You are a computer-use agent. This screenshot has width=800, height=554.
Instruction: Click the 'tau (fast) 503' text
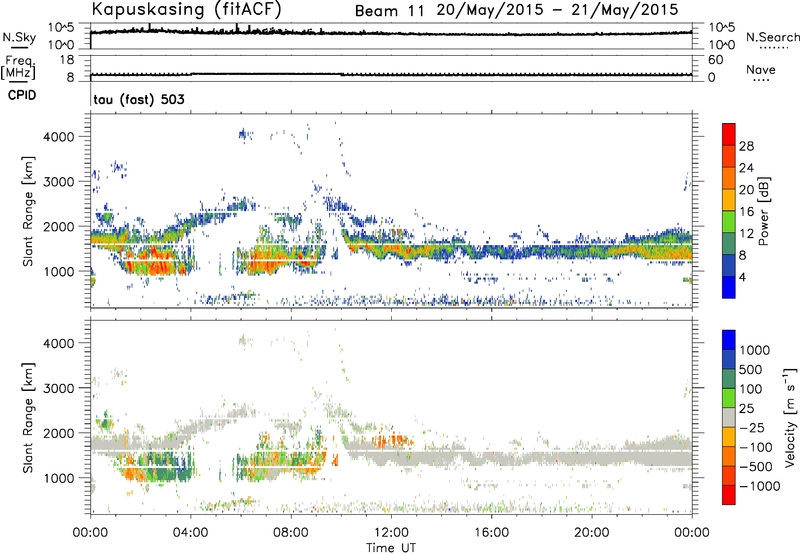point(139,99)
